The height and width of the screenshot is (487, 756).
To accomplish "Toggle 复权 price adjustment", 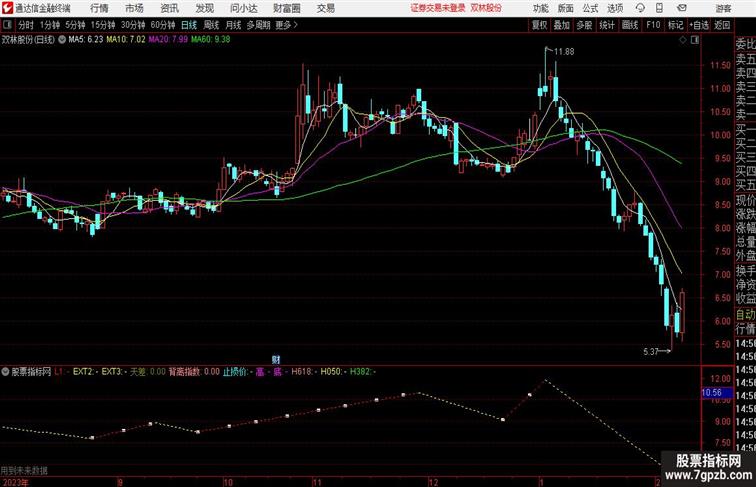I will click(540, 25).
